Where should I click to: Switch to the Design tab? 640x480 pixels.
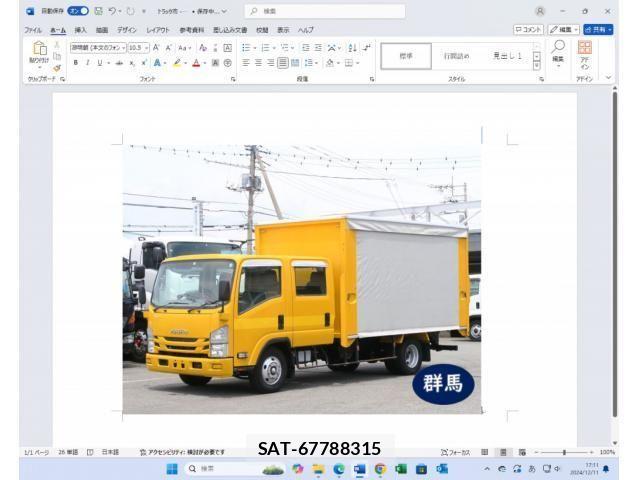tap(127, 30)
